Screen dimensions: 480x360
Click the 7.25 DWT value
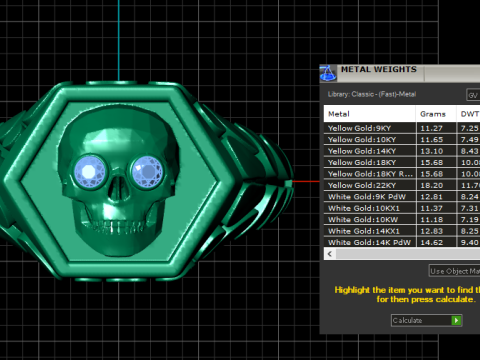coord(470,128)
